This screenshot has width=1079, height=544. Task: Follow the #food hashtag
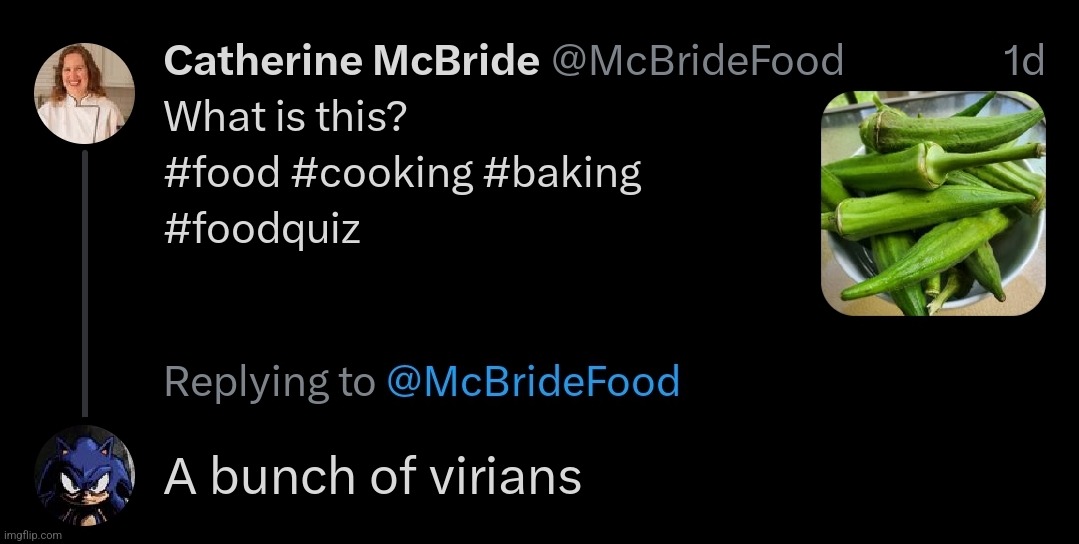click(221, 174)
